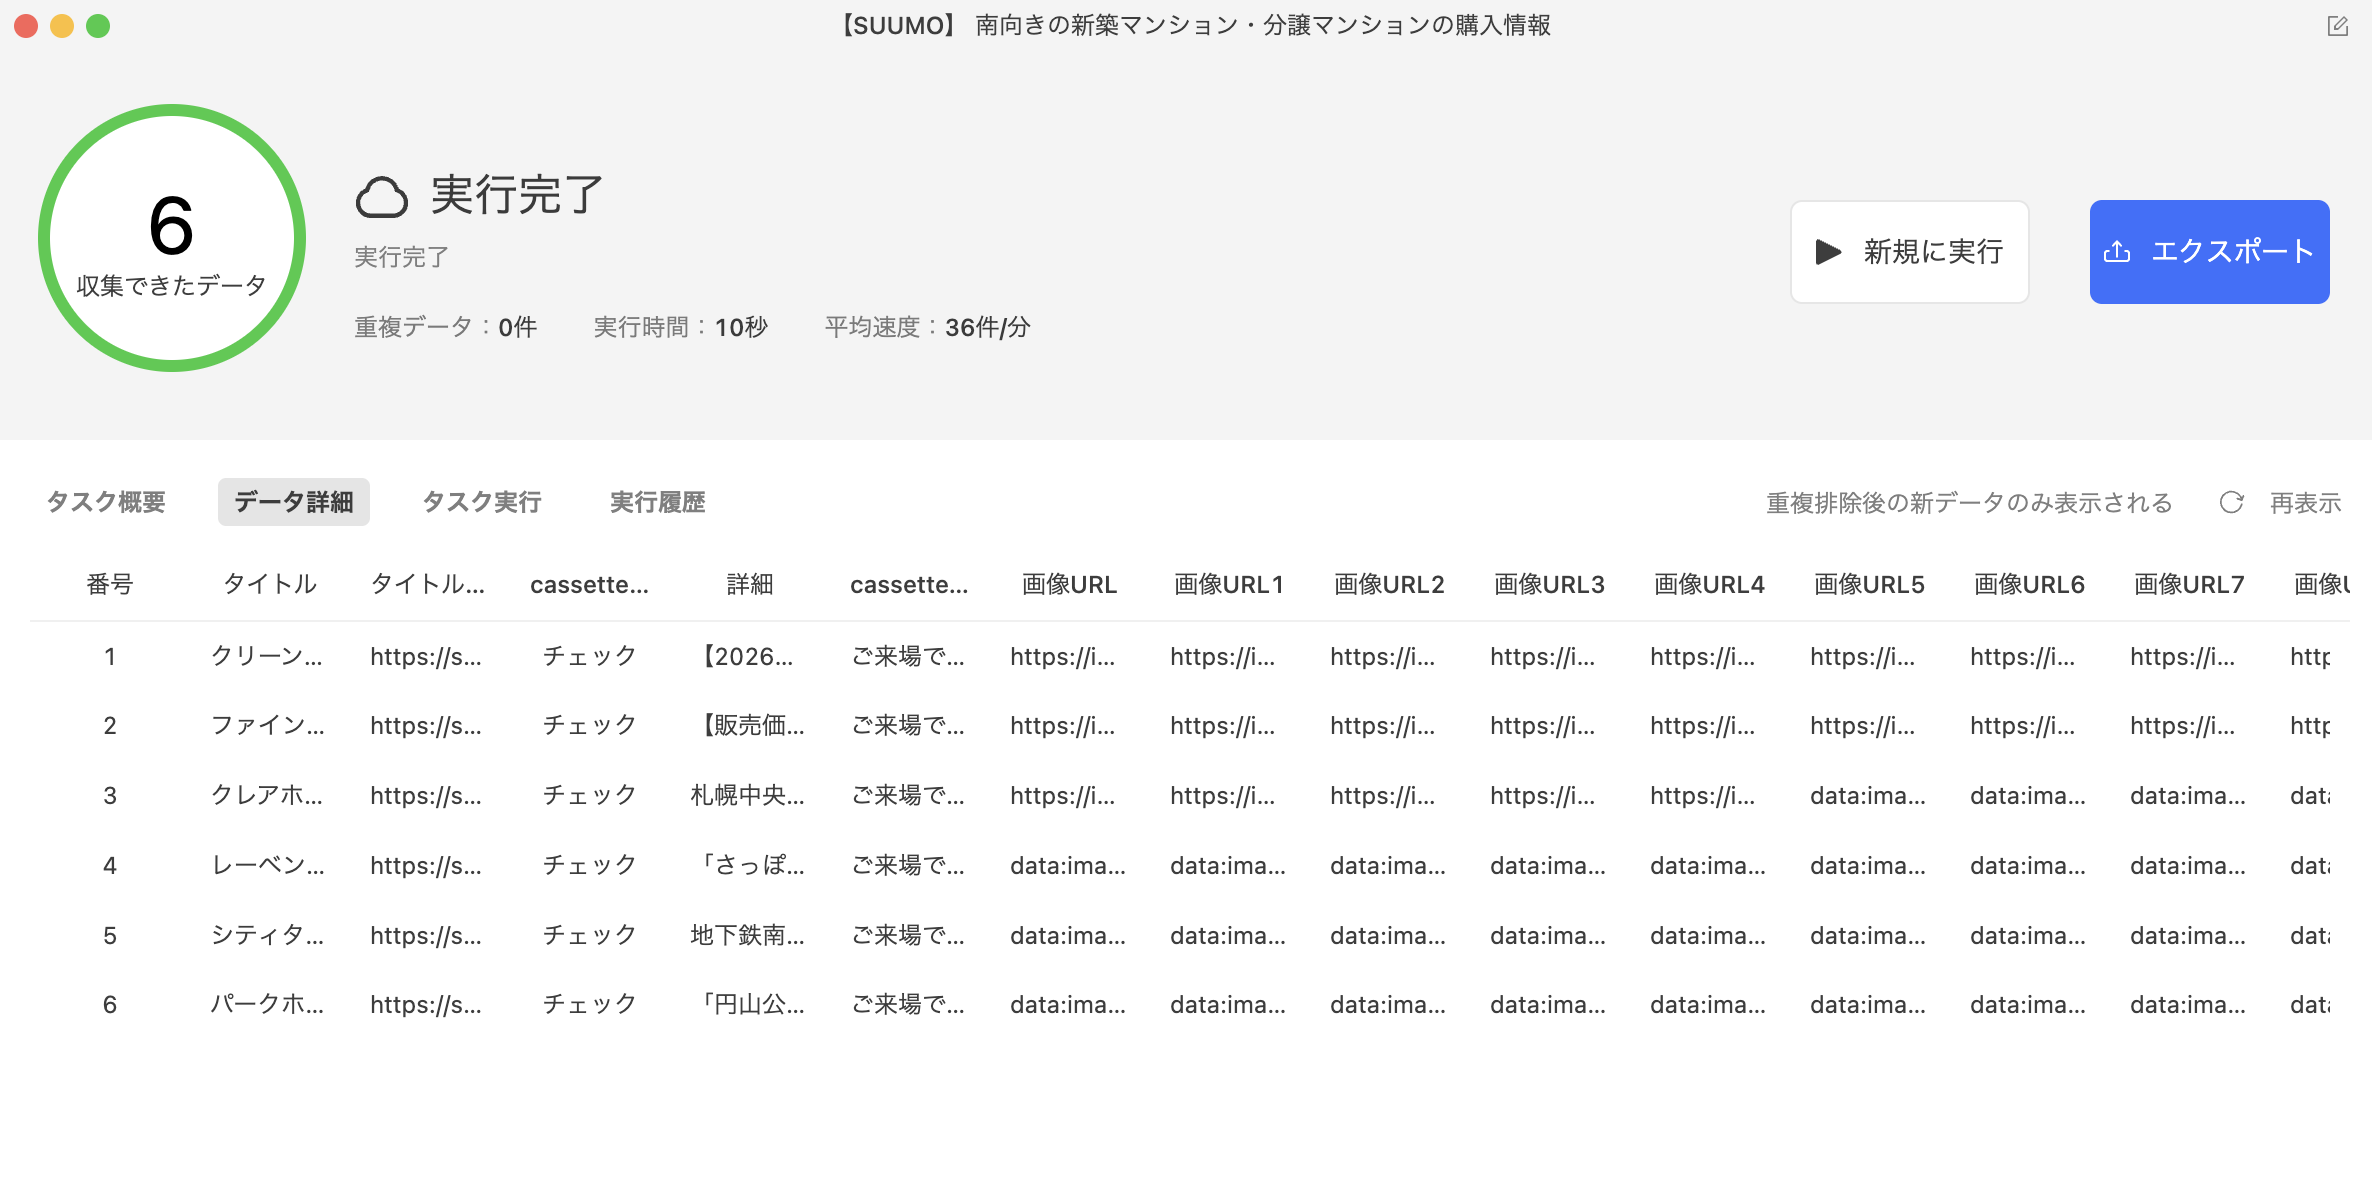Click the 詳細 column header
The image size is (2372, 1178).
pyautogui.click(x=750, y=584)
